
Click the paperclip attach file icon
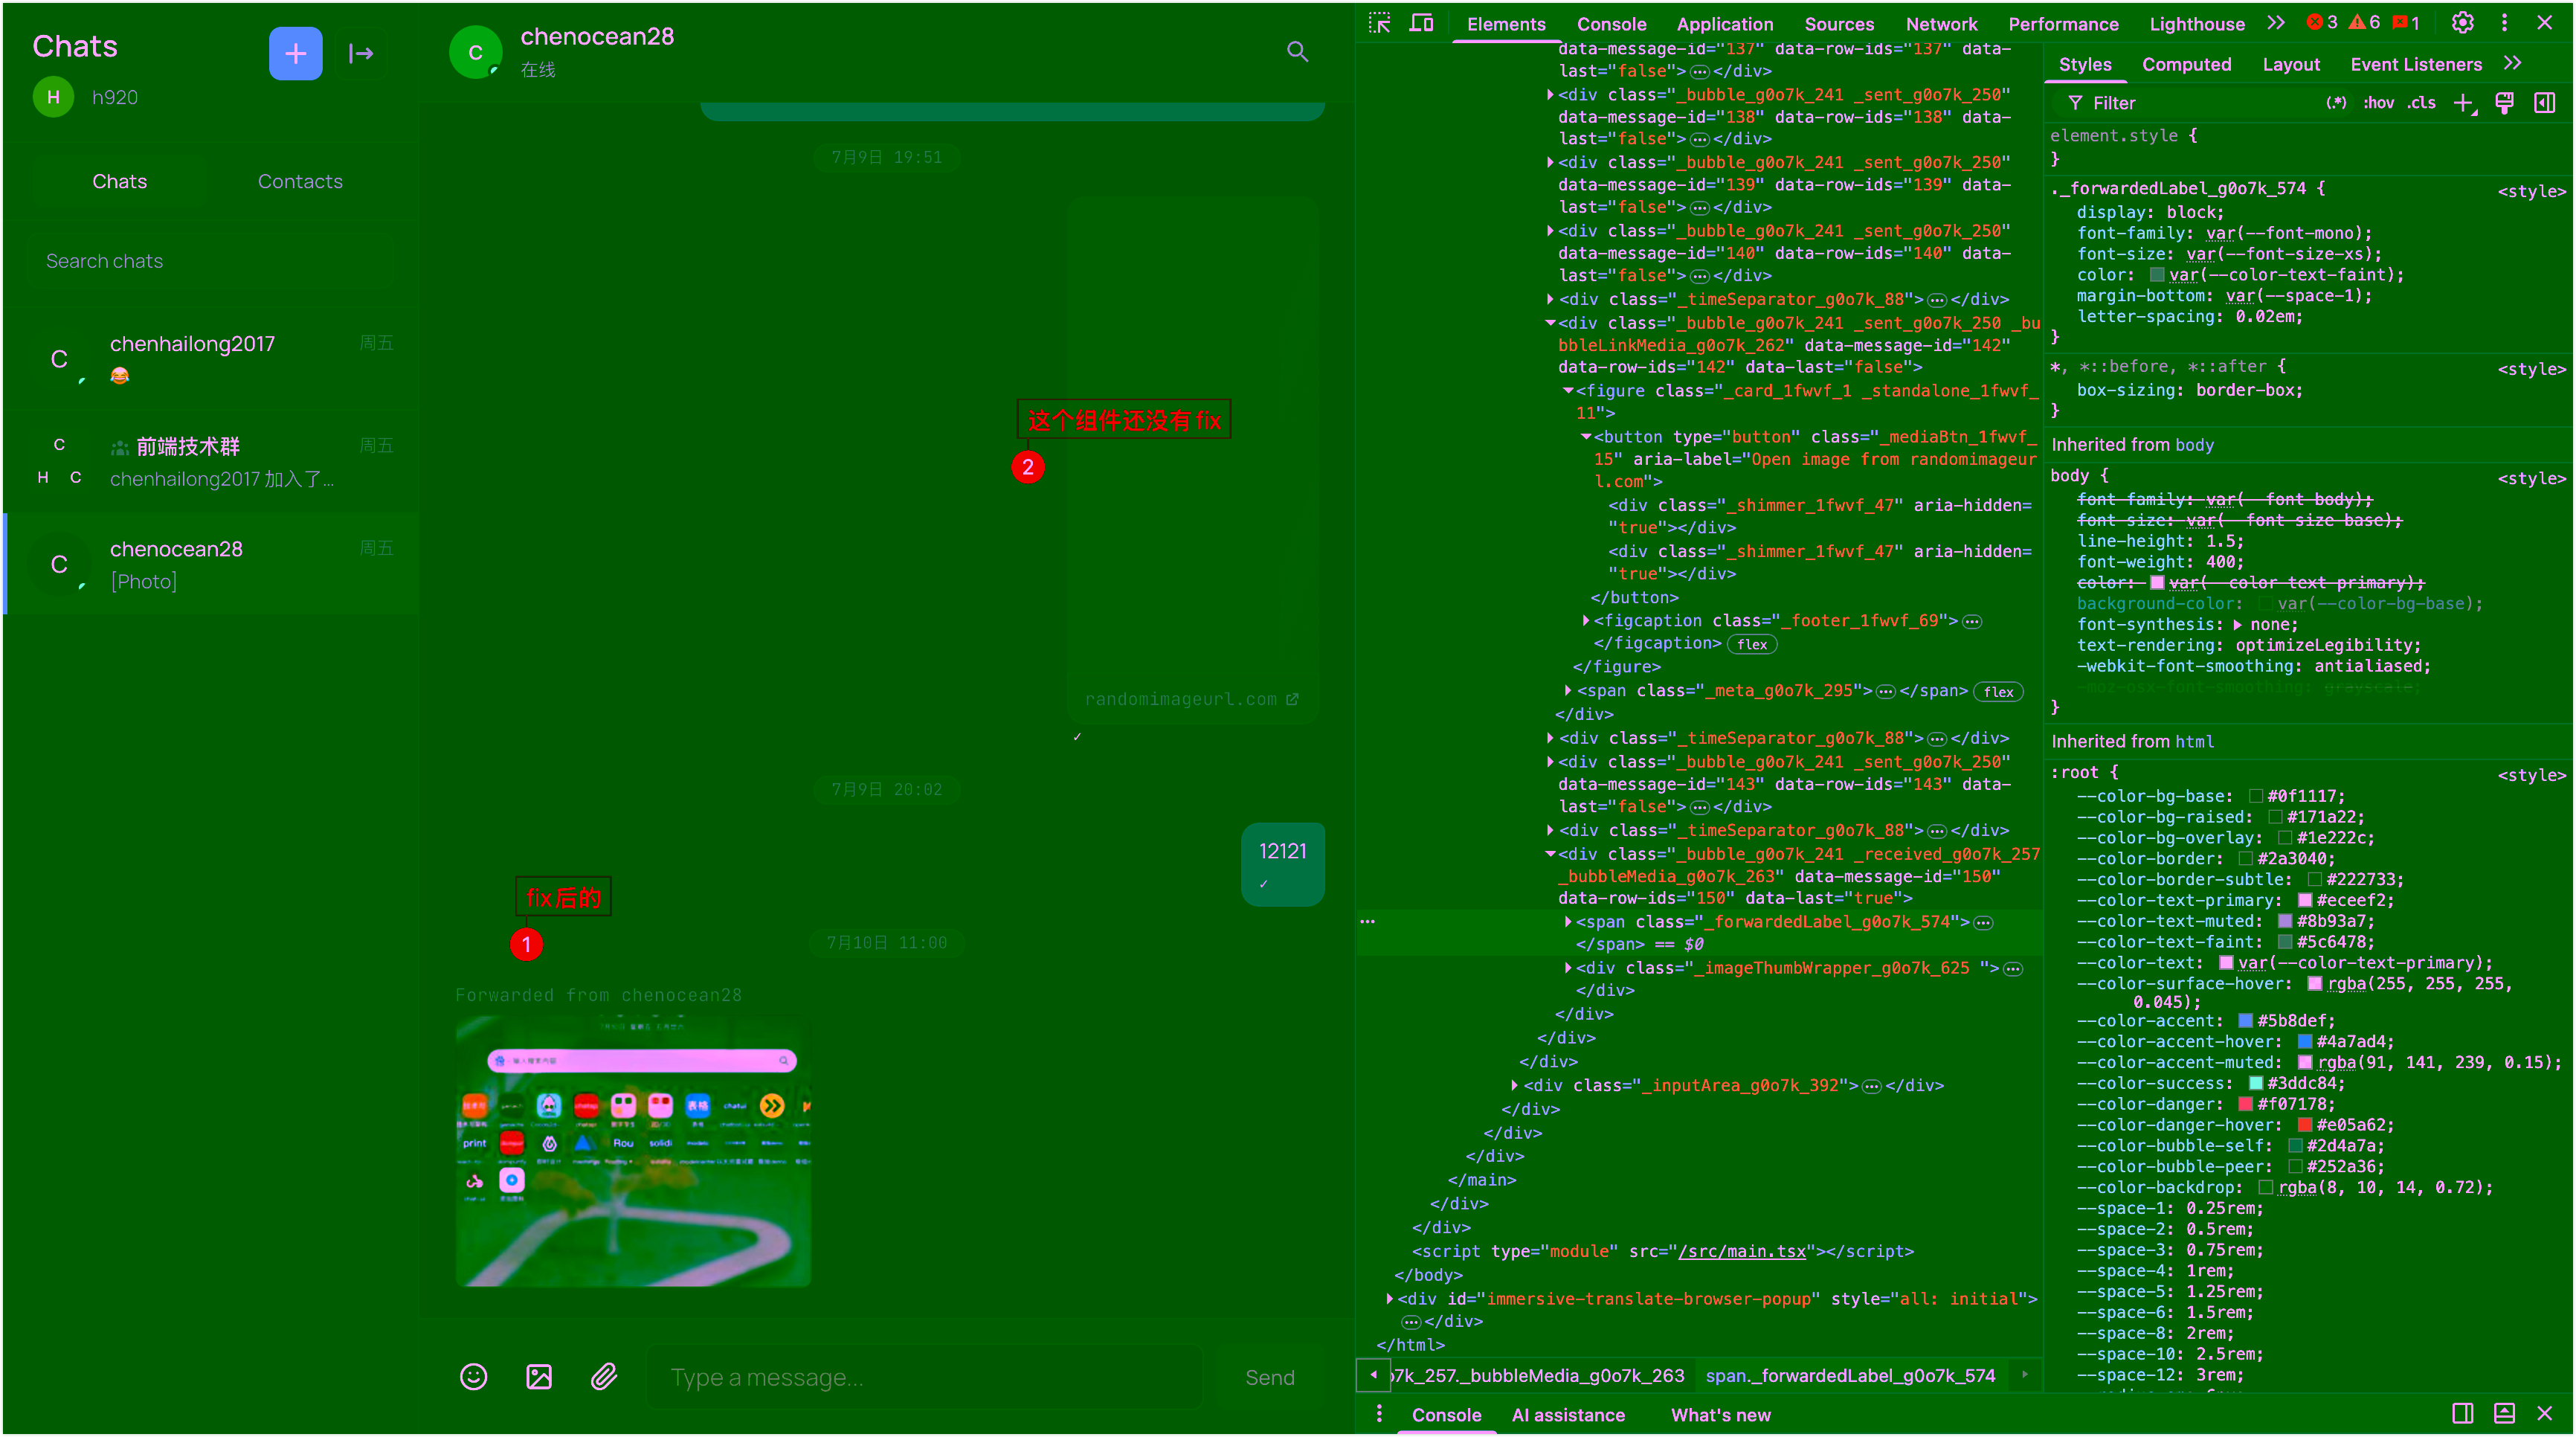click(x=604, y=1377)
